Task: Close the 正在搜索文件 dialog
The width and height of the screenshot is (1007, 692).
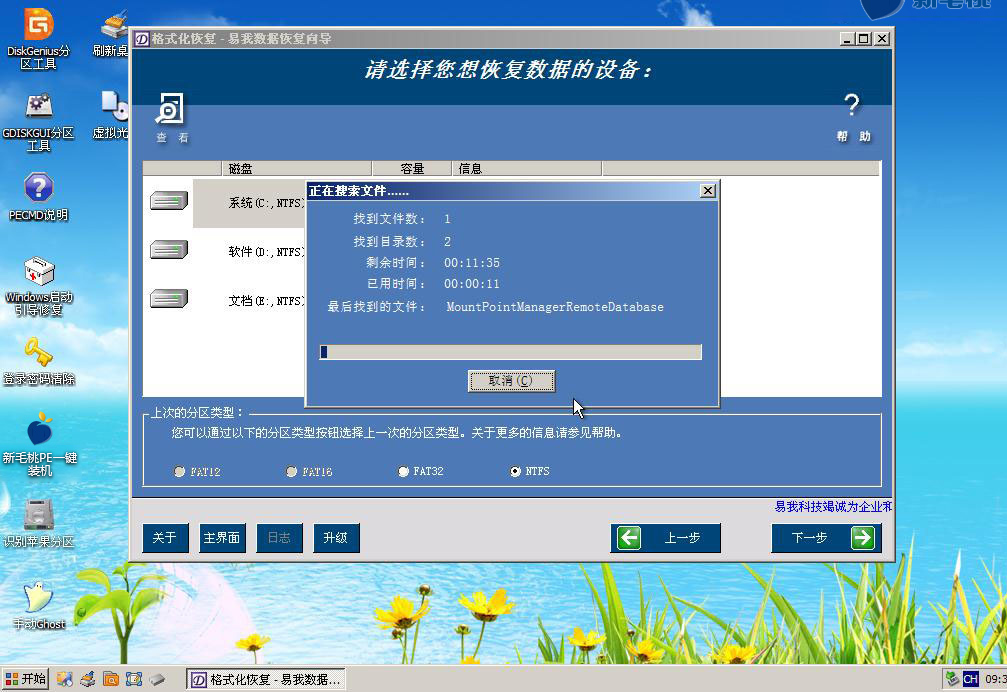Action: click(x=707, y=191)
